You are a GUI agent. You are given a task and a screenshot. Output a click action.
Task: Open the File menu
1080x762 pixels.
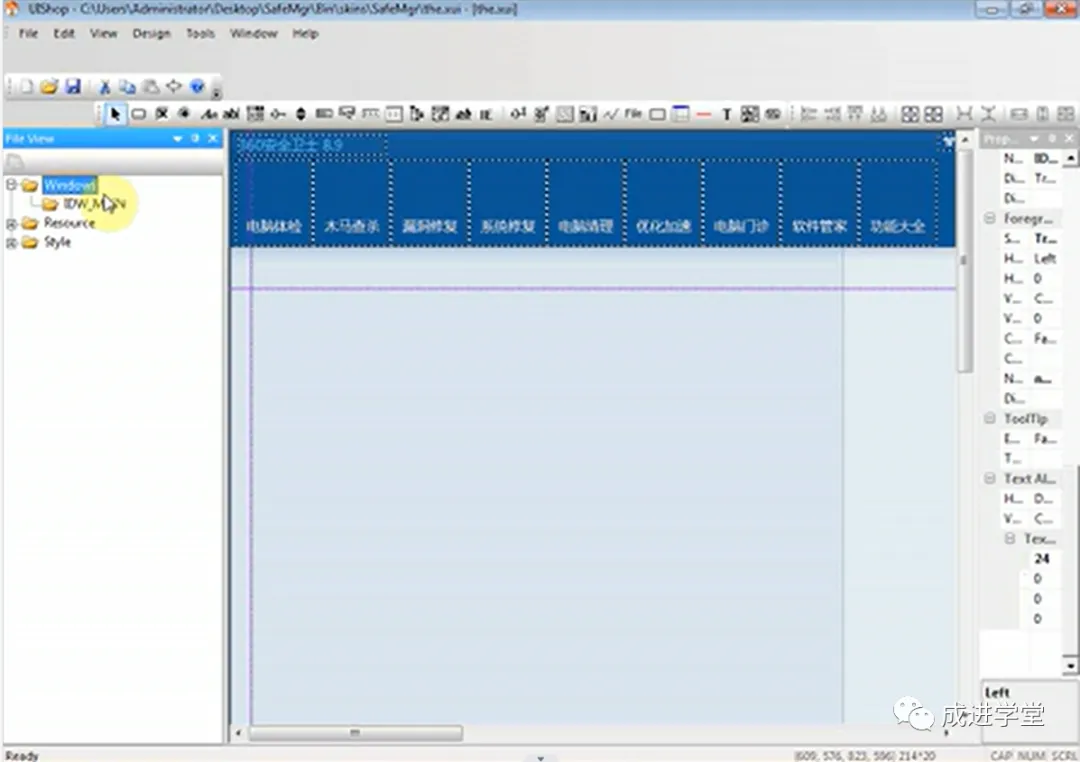[x=28, y=33]
